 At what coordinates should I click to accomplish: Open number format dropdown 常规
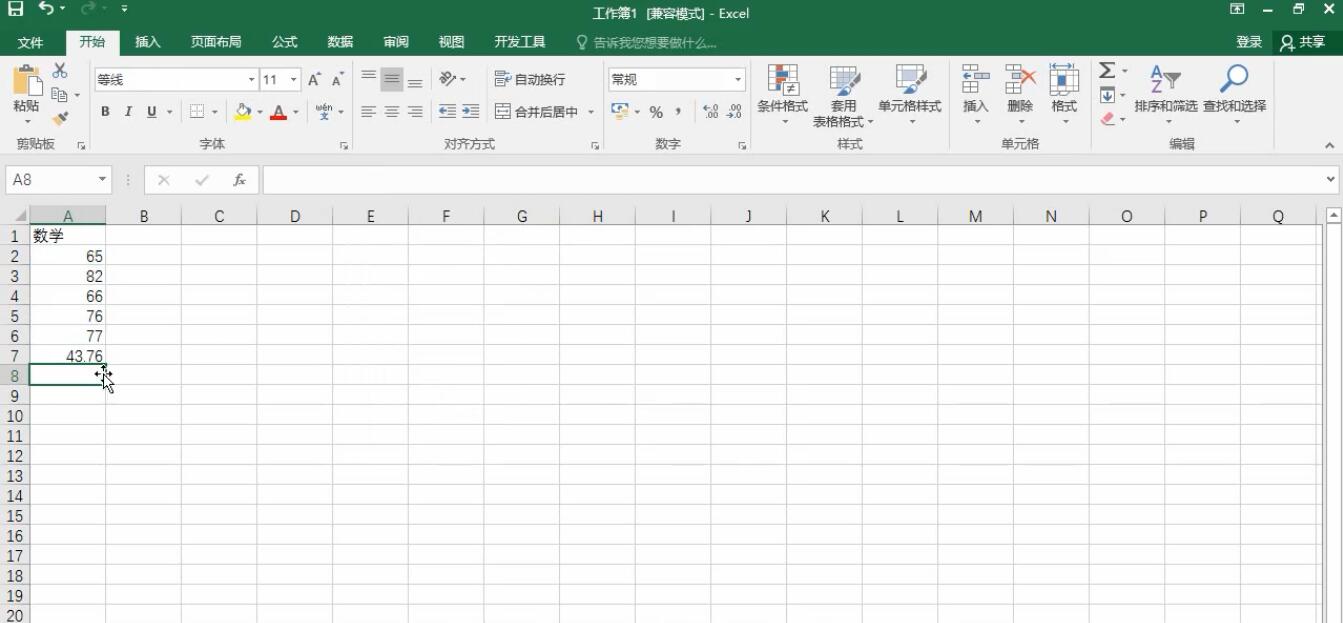pos(738,80)
